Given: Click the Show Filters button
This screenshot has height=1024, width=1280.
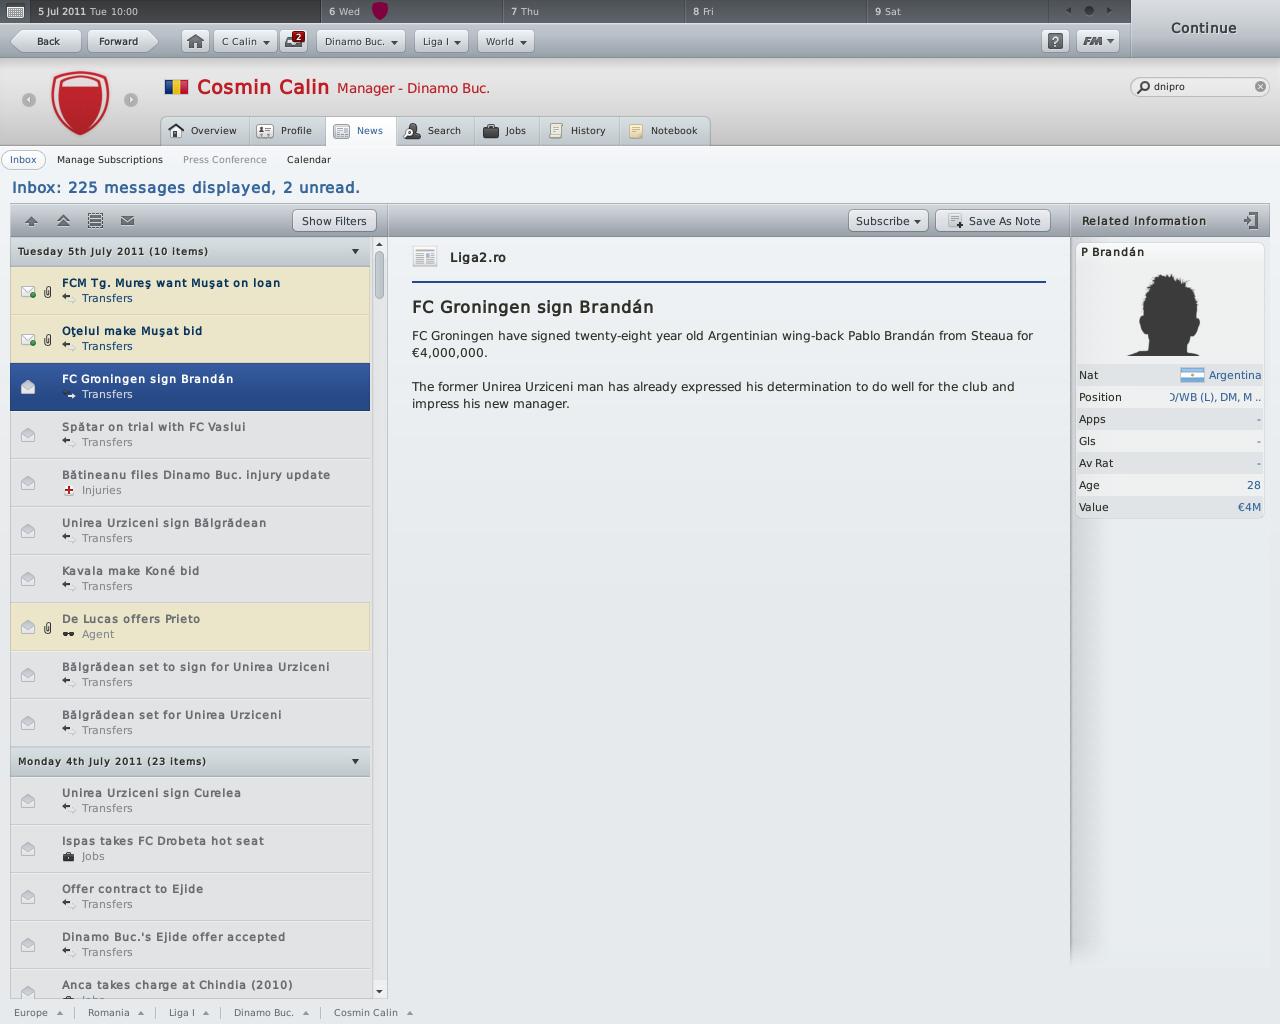Looking at the screenshot, I should coord(334,221).
